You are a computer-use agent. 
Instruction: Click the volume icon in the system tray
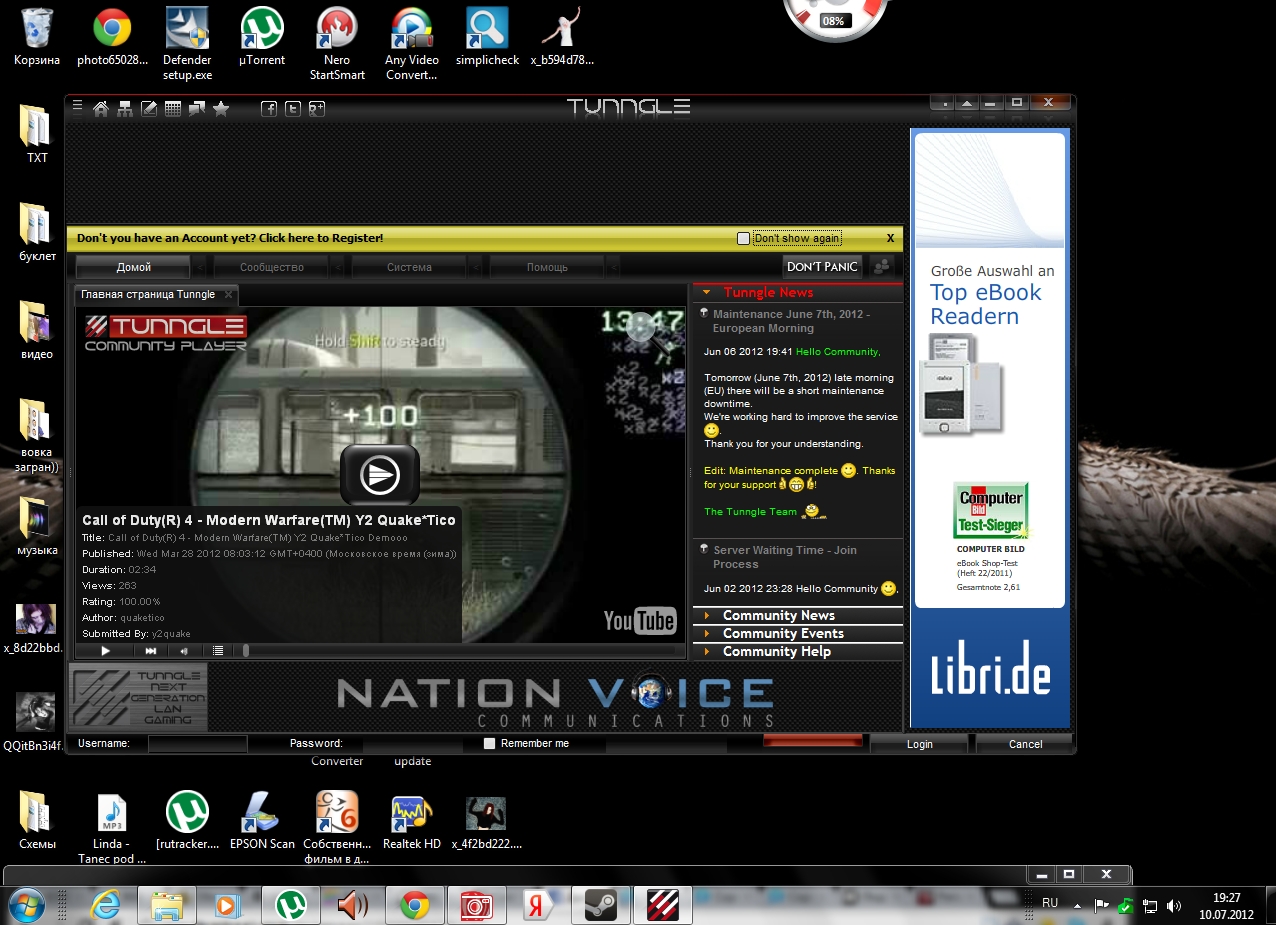[1173, 906]
